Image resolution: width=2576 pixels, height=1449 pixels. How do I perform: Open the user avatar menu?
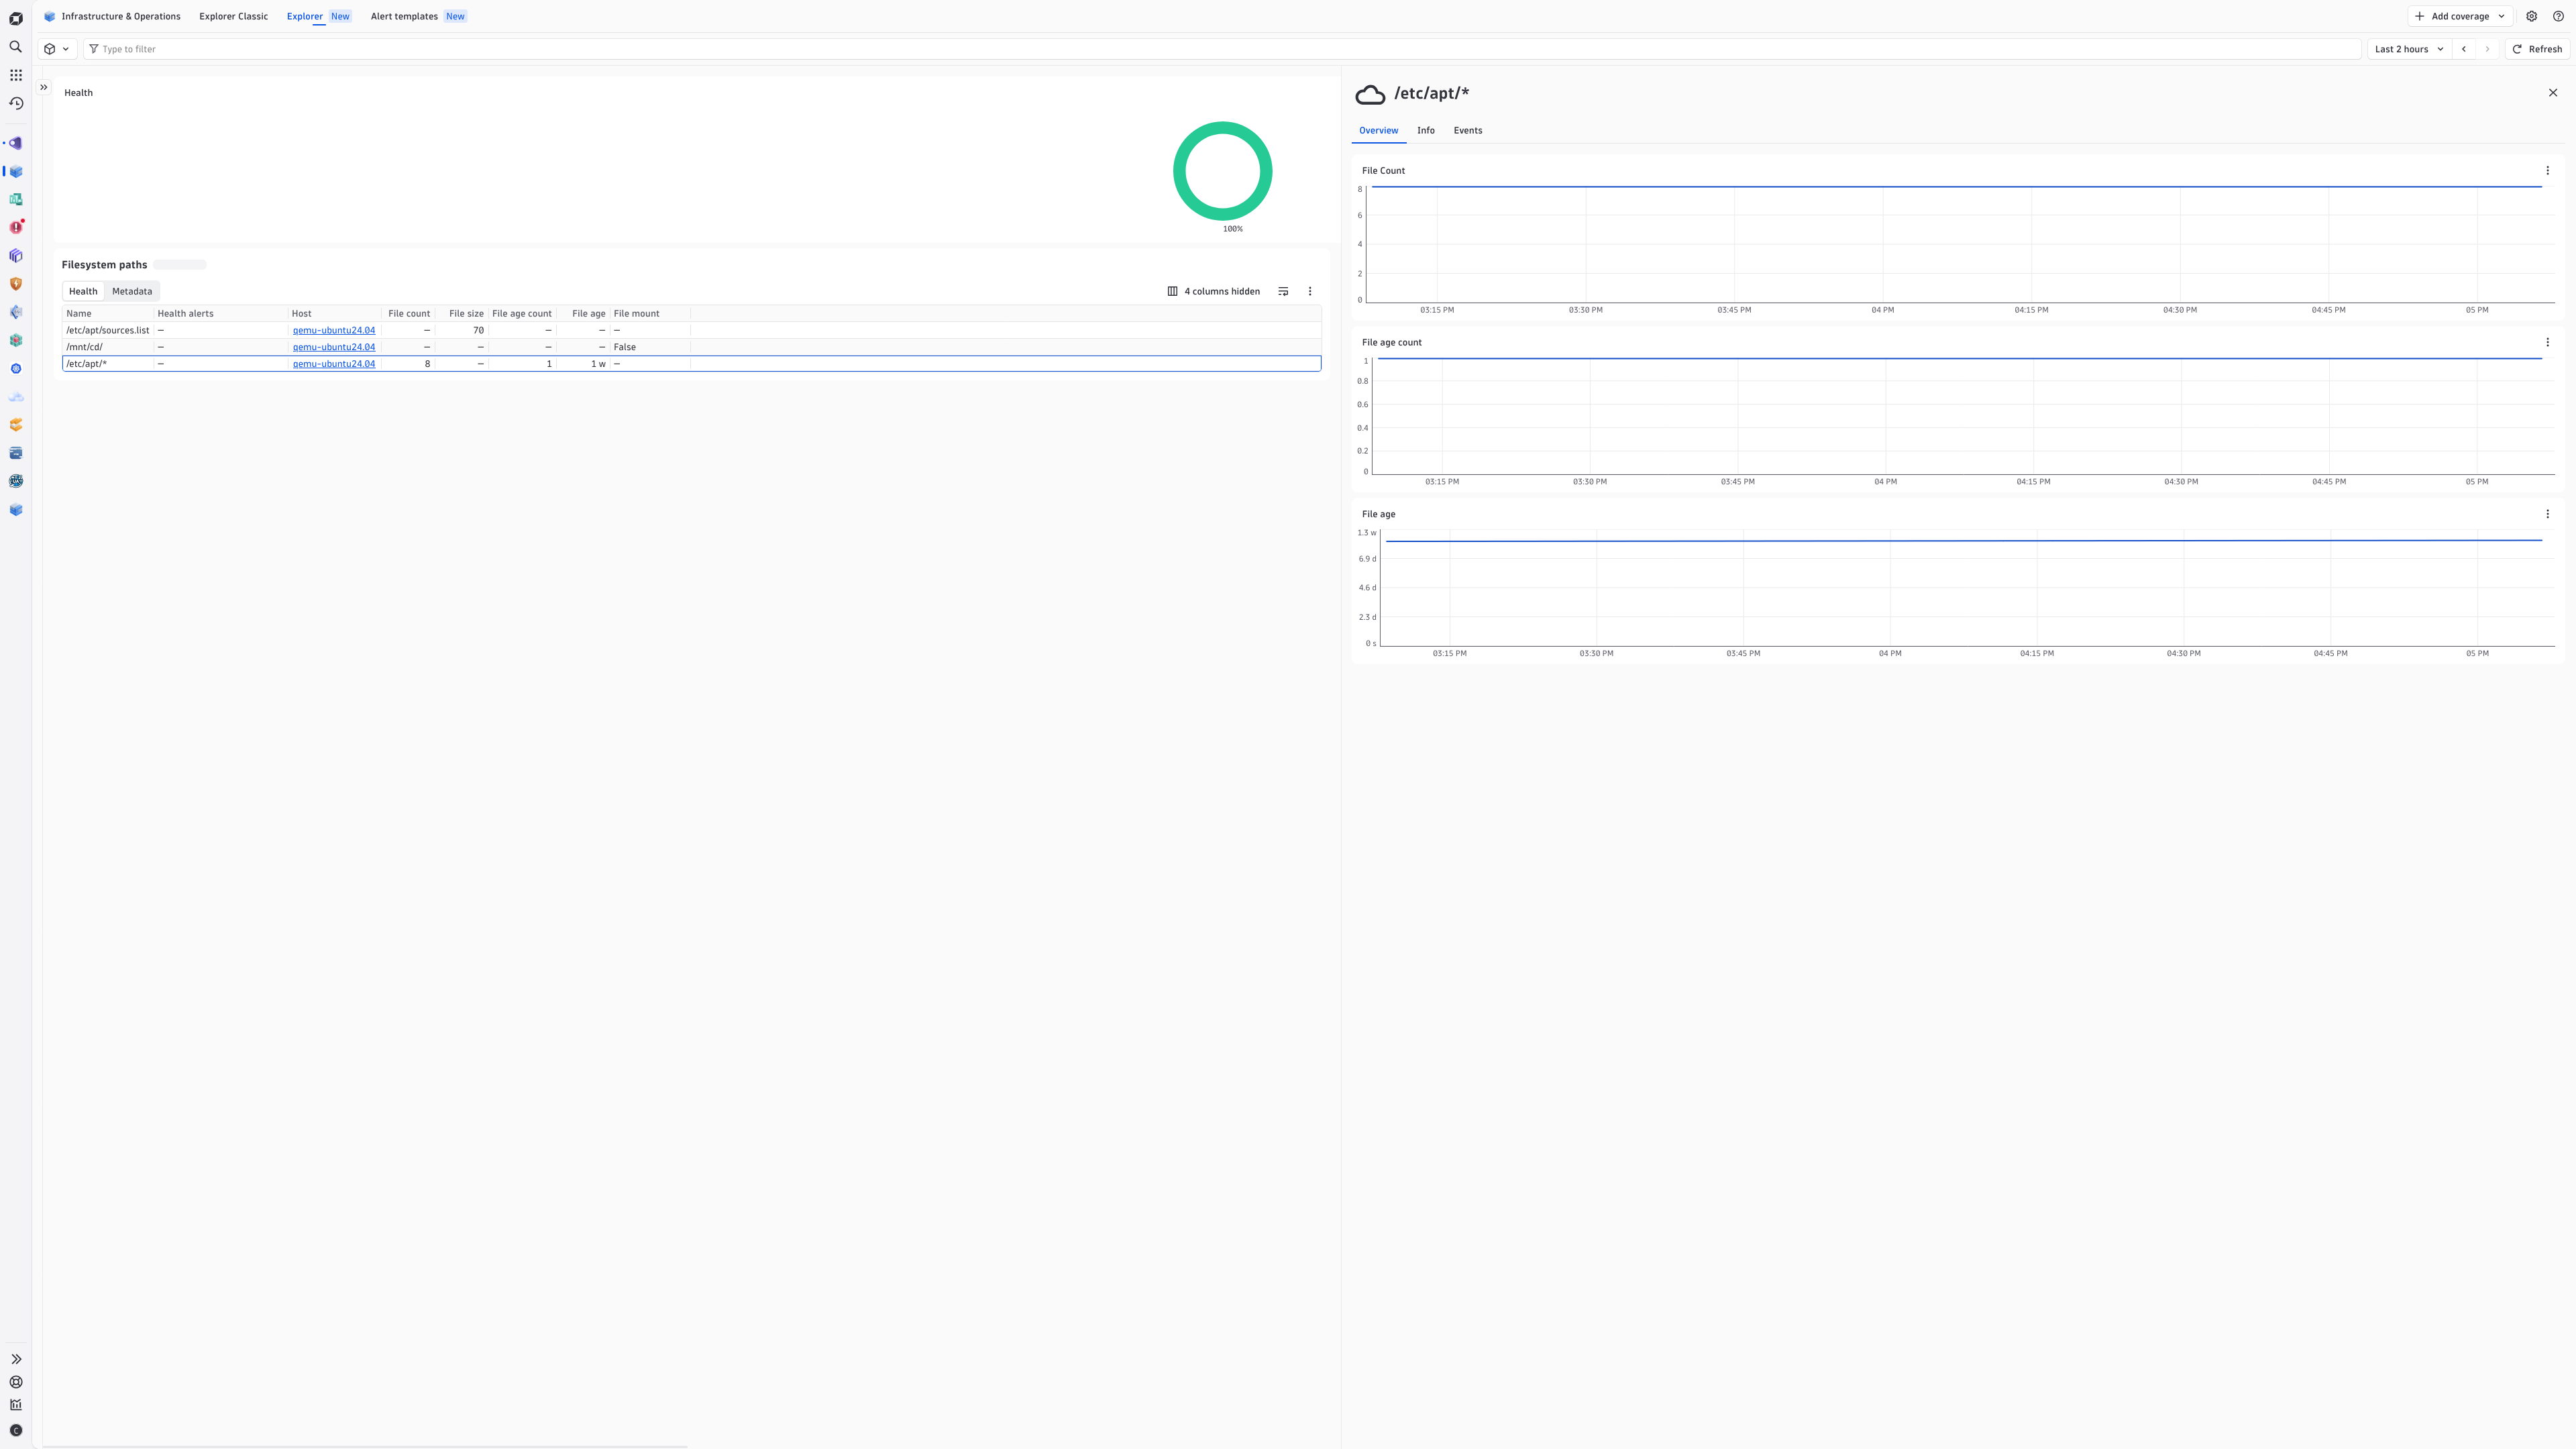pos(16,1431)
